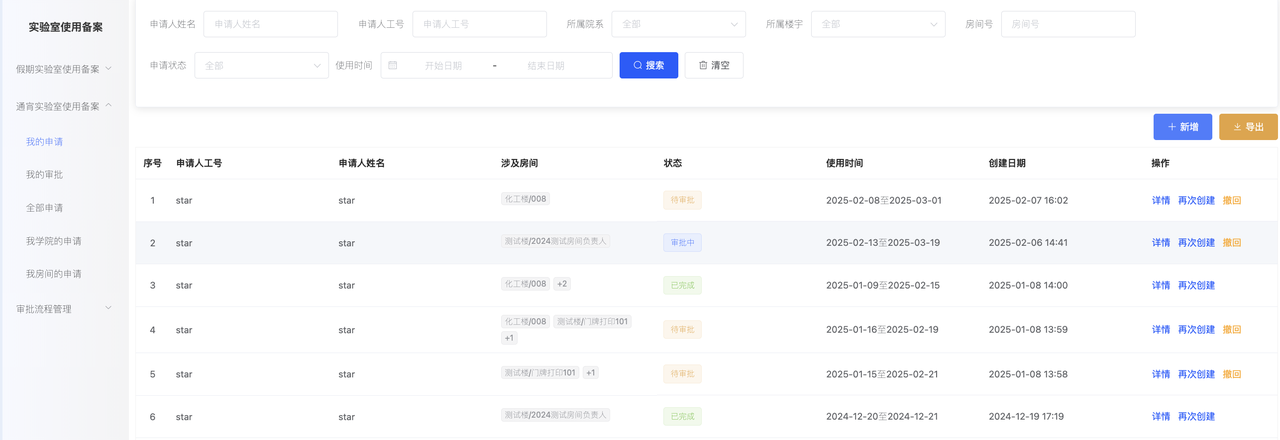Click the 已完成 status tag in row 3
Image resolution: width=1280 pixels, height=440 pixels.
[x=683, y=285]
